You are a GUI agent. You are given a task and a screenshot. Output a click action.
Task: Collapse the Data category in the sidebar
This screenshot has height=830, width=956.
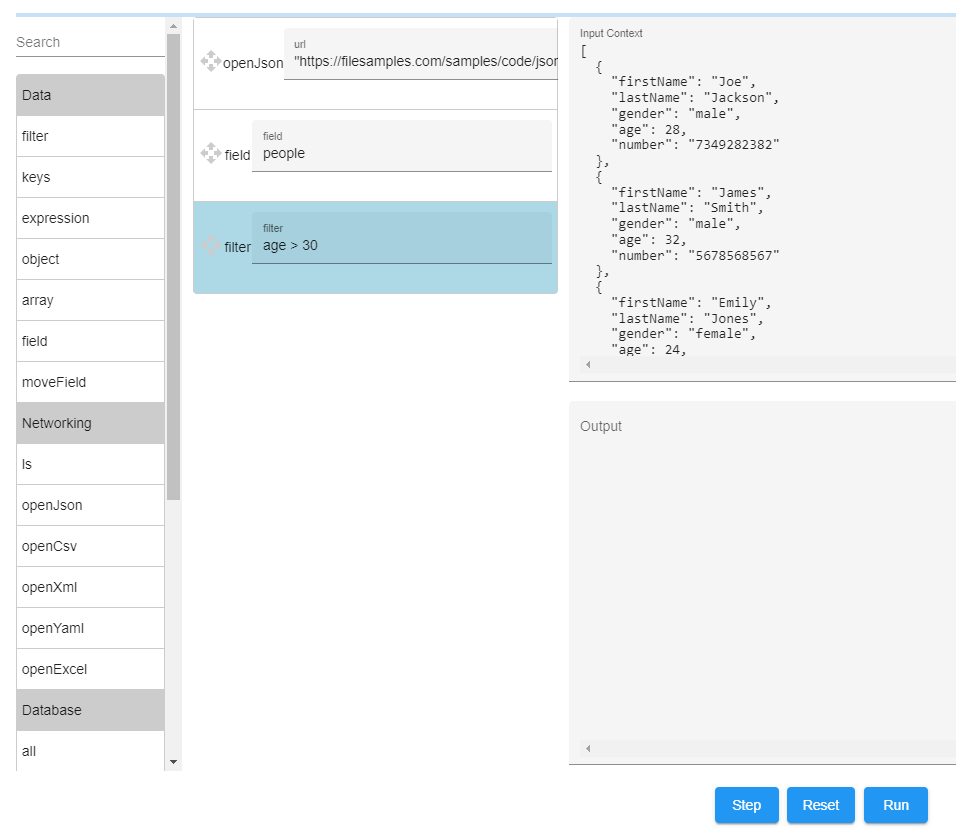pos(90,94)
